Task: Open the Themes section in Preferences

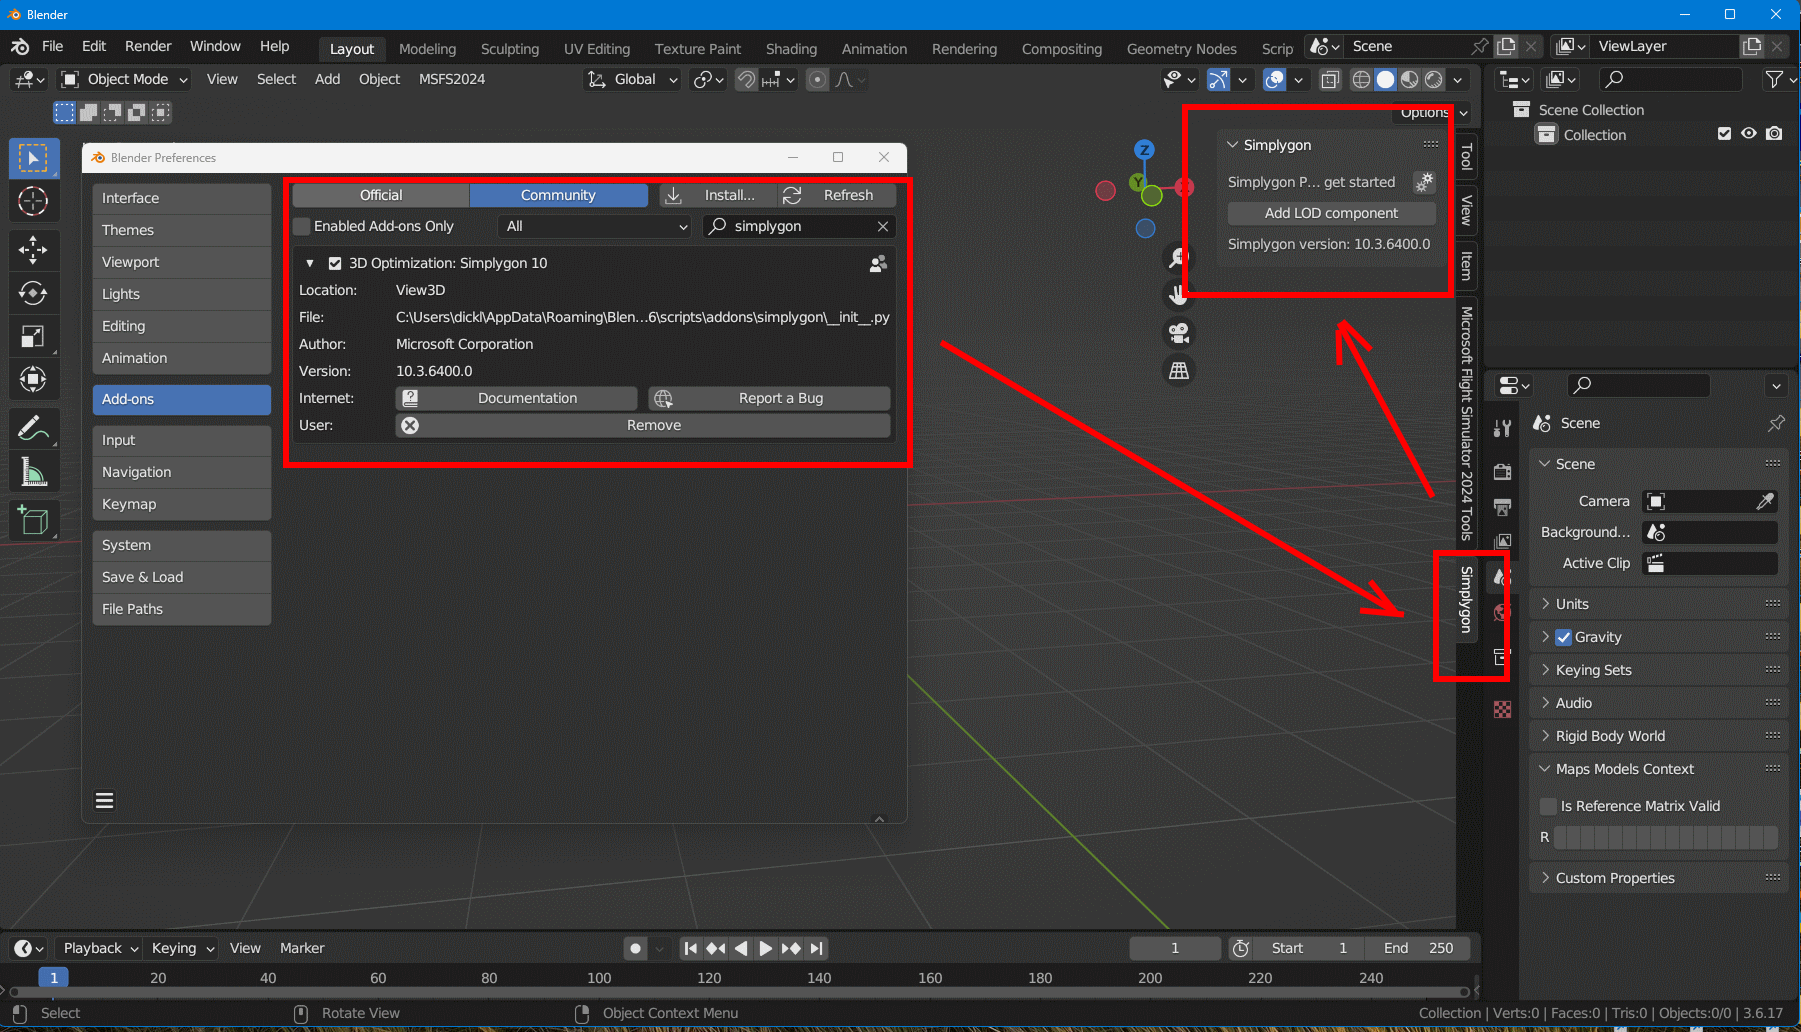Action: pos(182,230)
